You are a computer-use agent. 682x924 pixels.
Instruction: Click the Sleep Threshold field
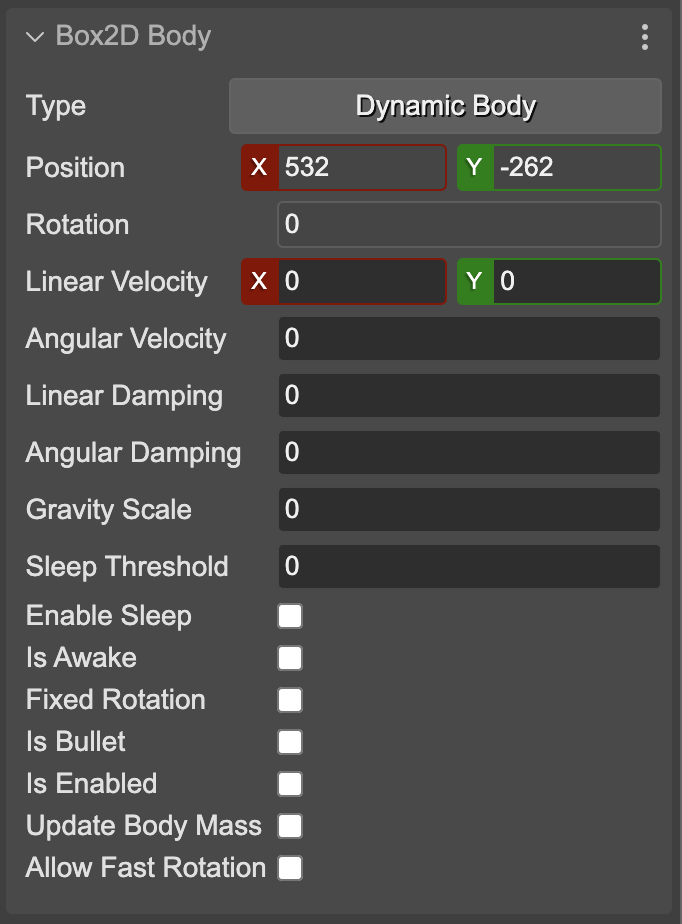click(468, 566)
